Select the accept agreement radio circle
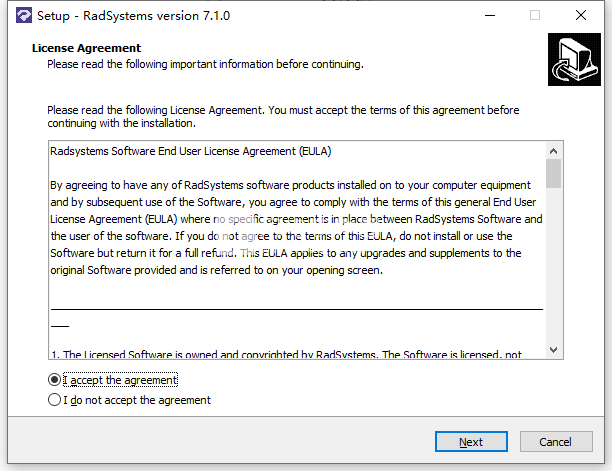612x471 pixels. click(x=54, y=380)
